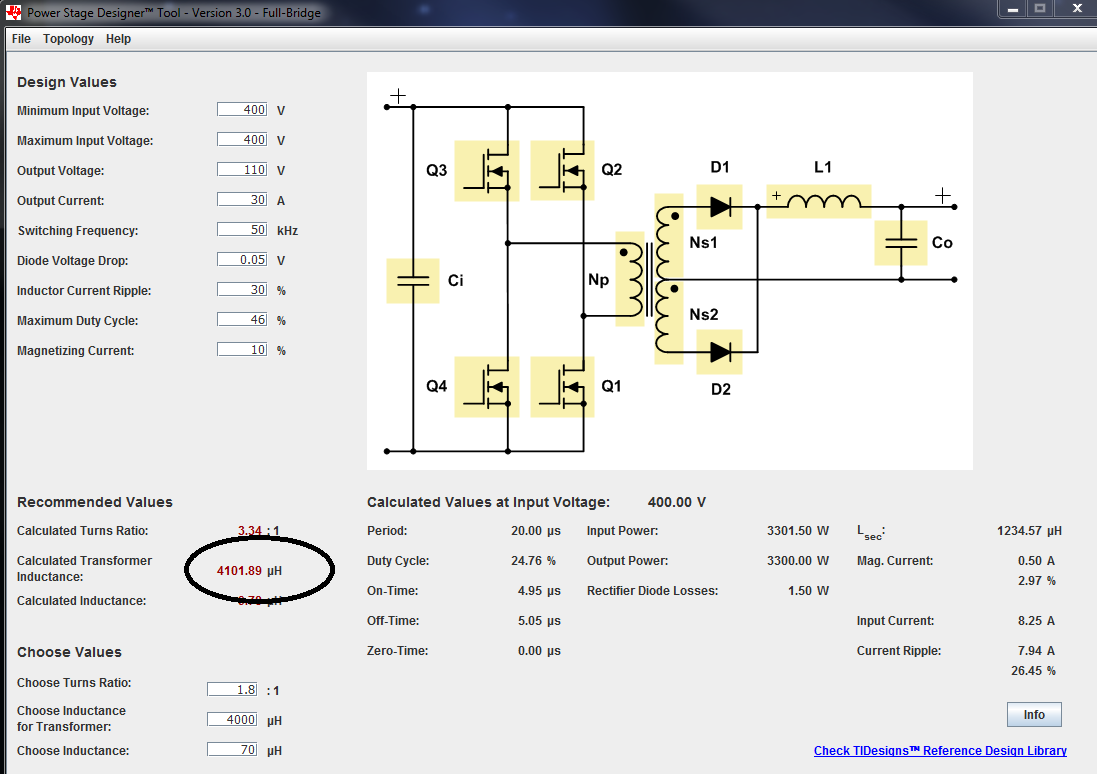The image size is (1097, 774).
Task: Click the Minimum Input Voltage field
Action: pos(242,110)
